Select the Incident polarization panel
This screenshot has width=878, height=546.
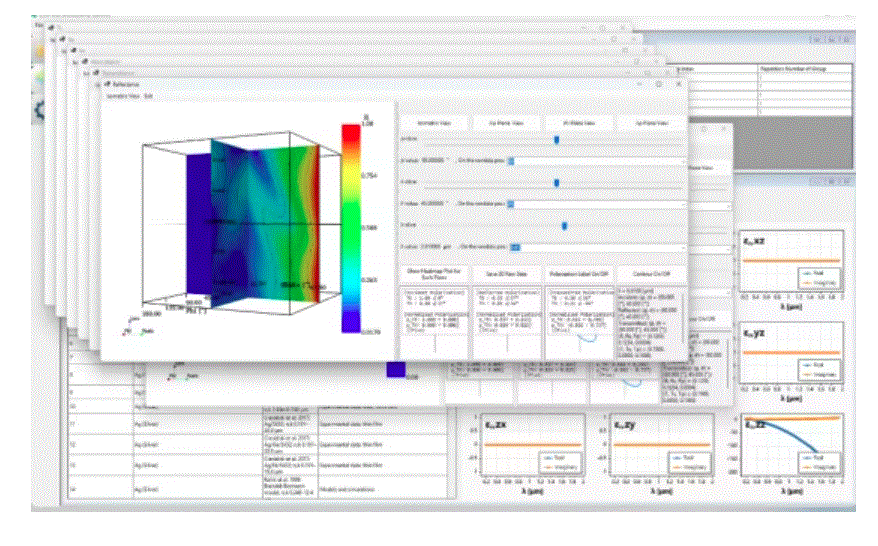tap(435, 323)
